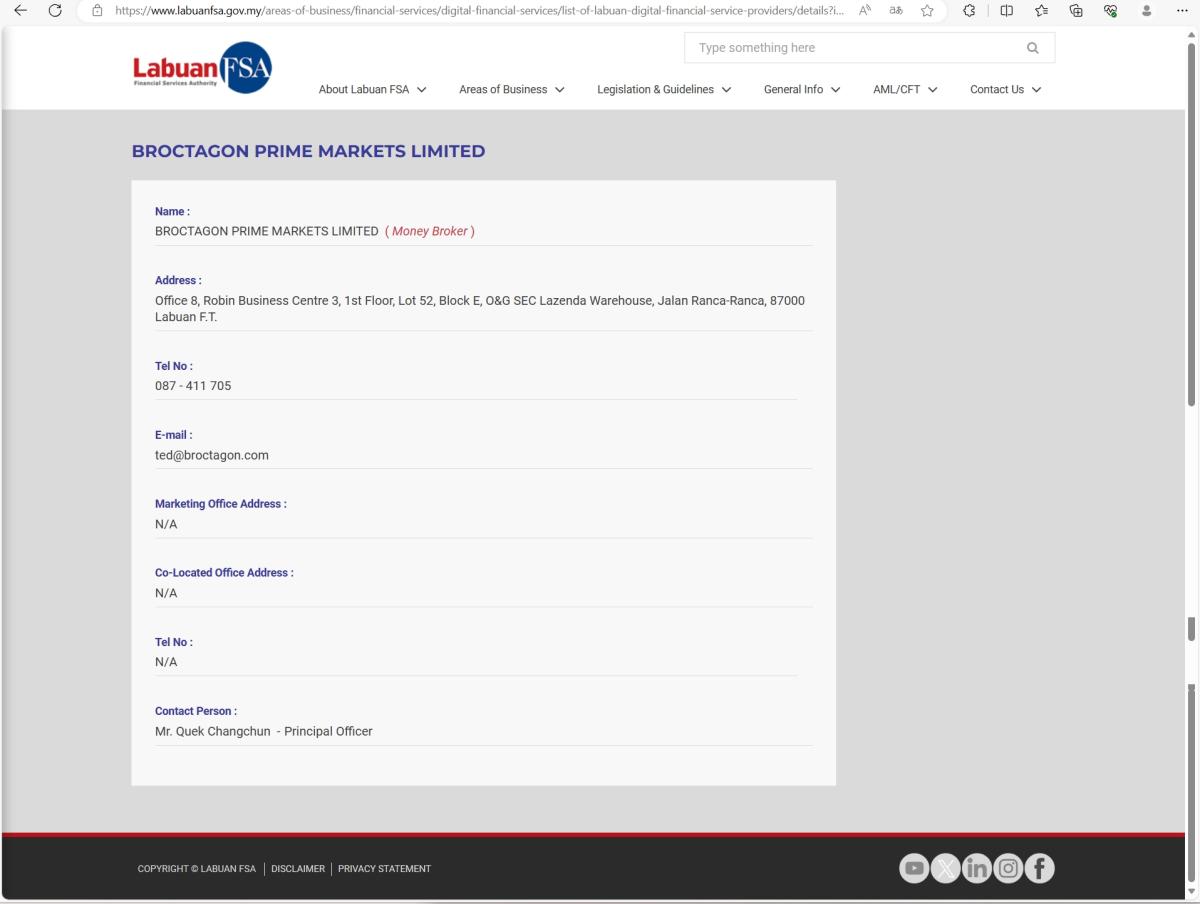Open browser Extensions puzzle icon

(969, 11)
